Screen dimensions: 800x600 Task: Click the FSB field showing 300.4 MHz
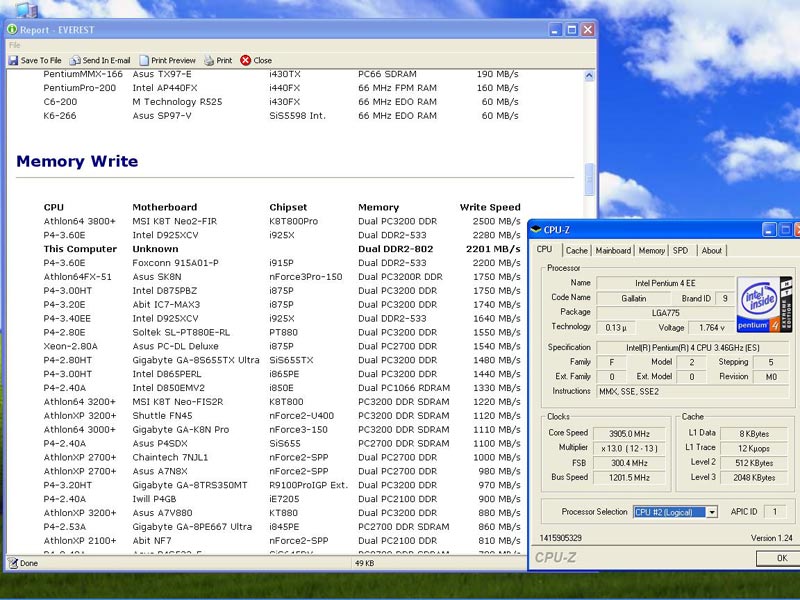click(x=629, y=463)
